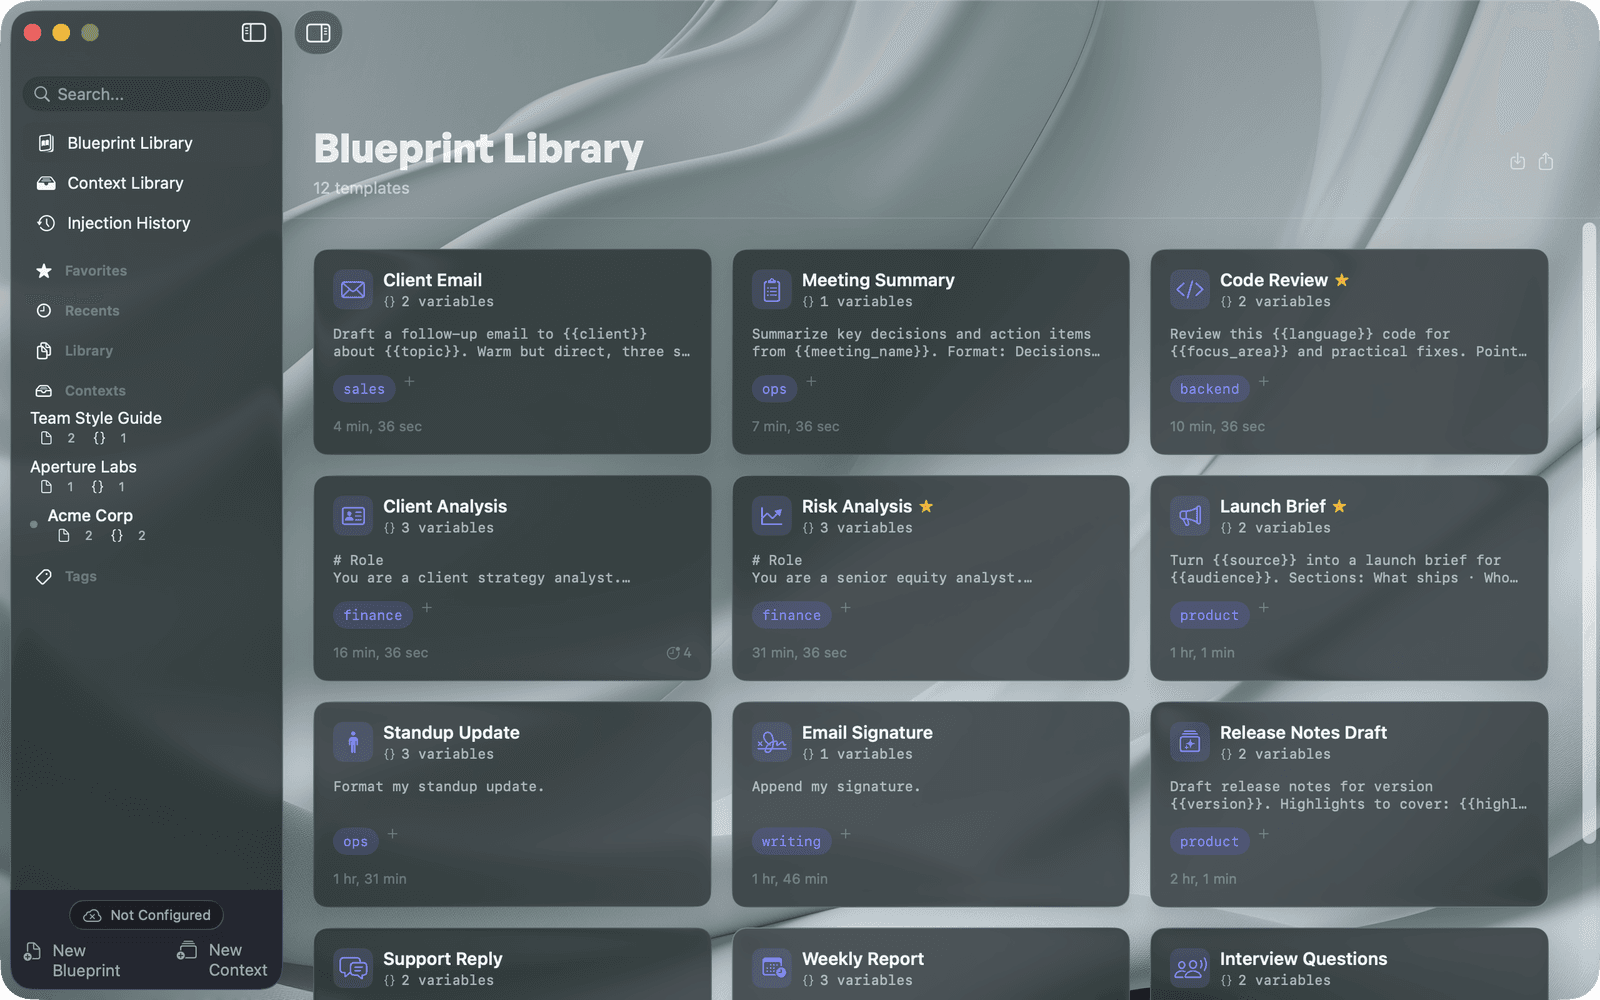
Task: Create a New Blueprint
Action: pos(74,960)
